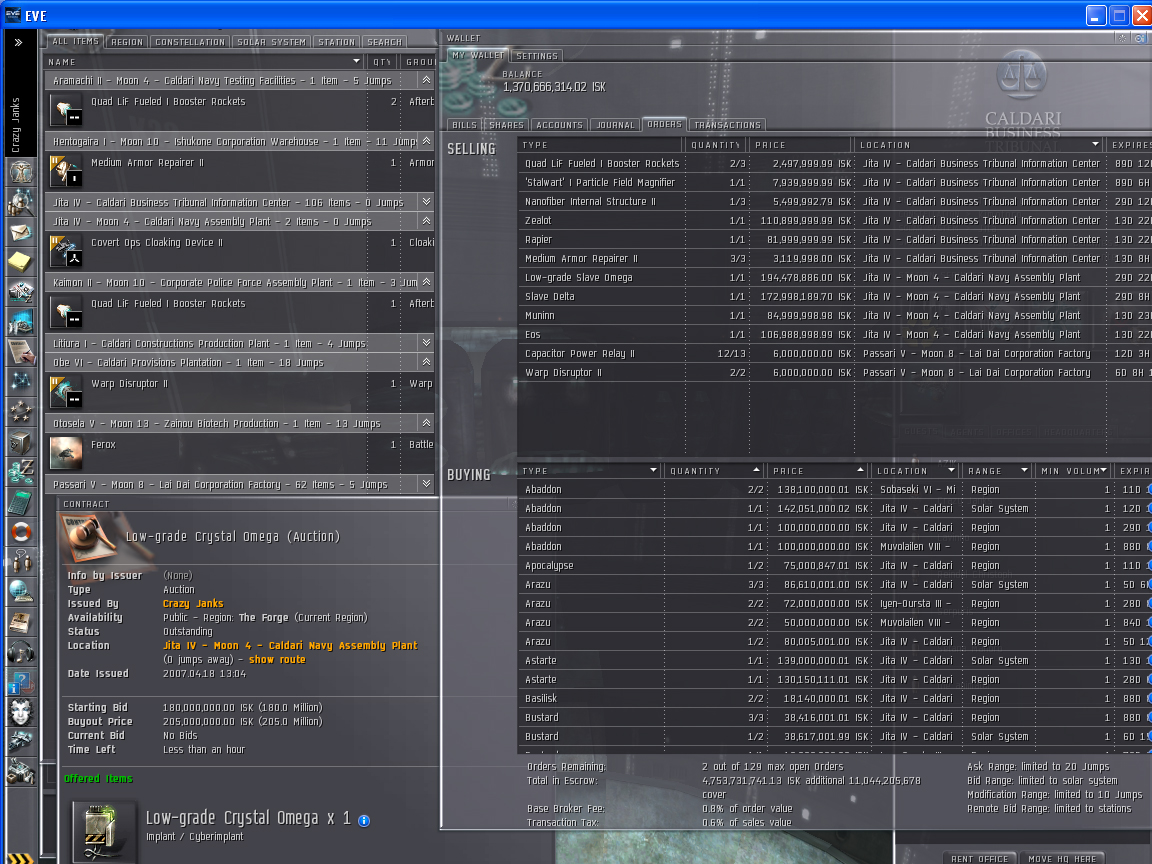The image size is (1152, 864).
Task: Open the EVE Mail envelope icon
Action: [21, 232]
